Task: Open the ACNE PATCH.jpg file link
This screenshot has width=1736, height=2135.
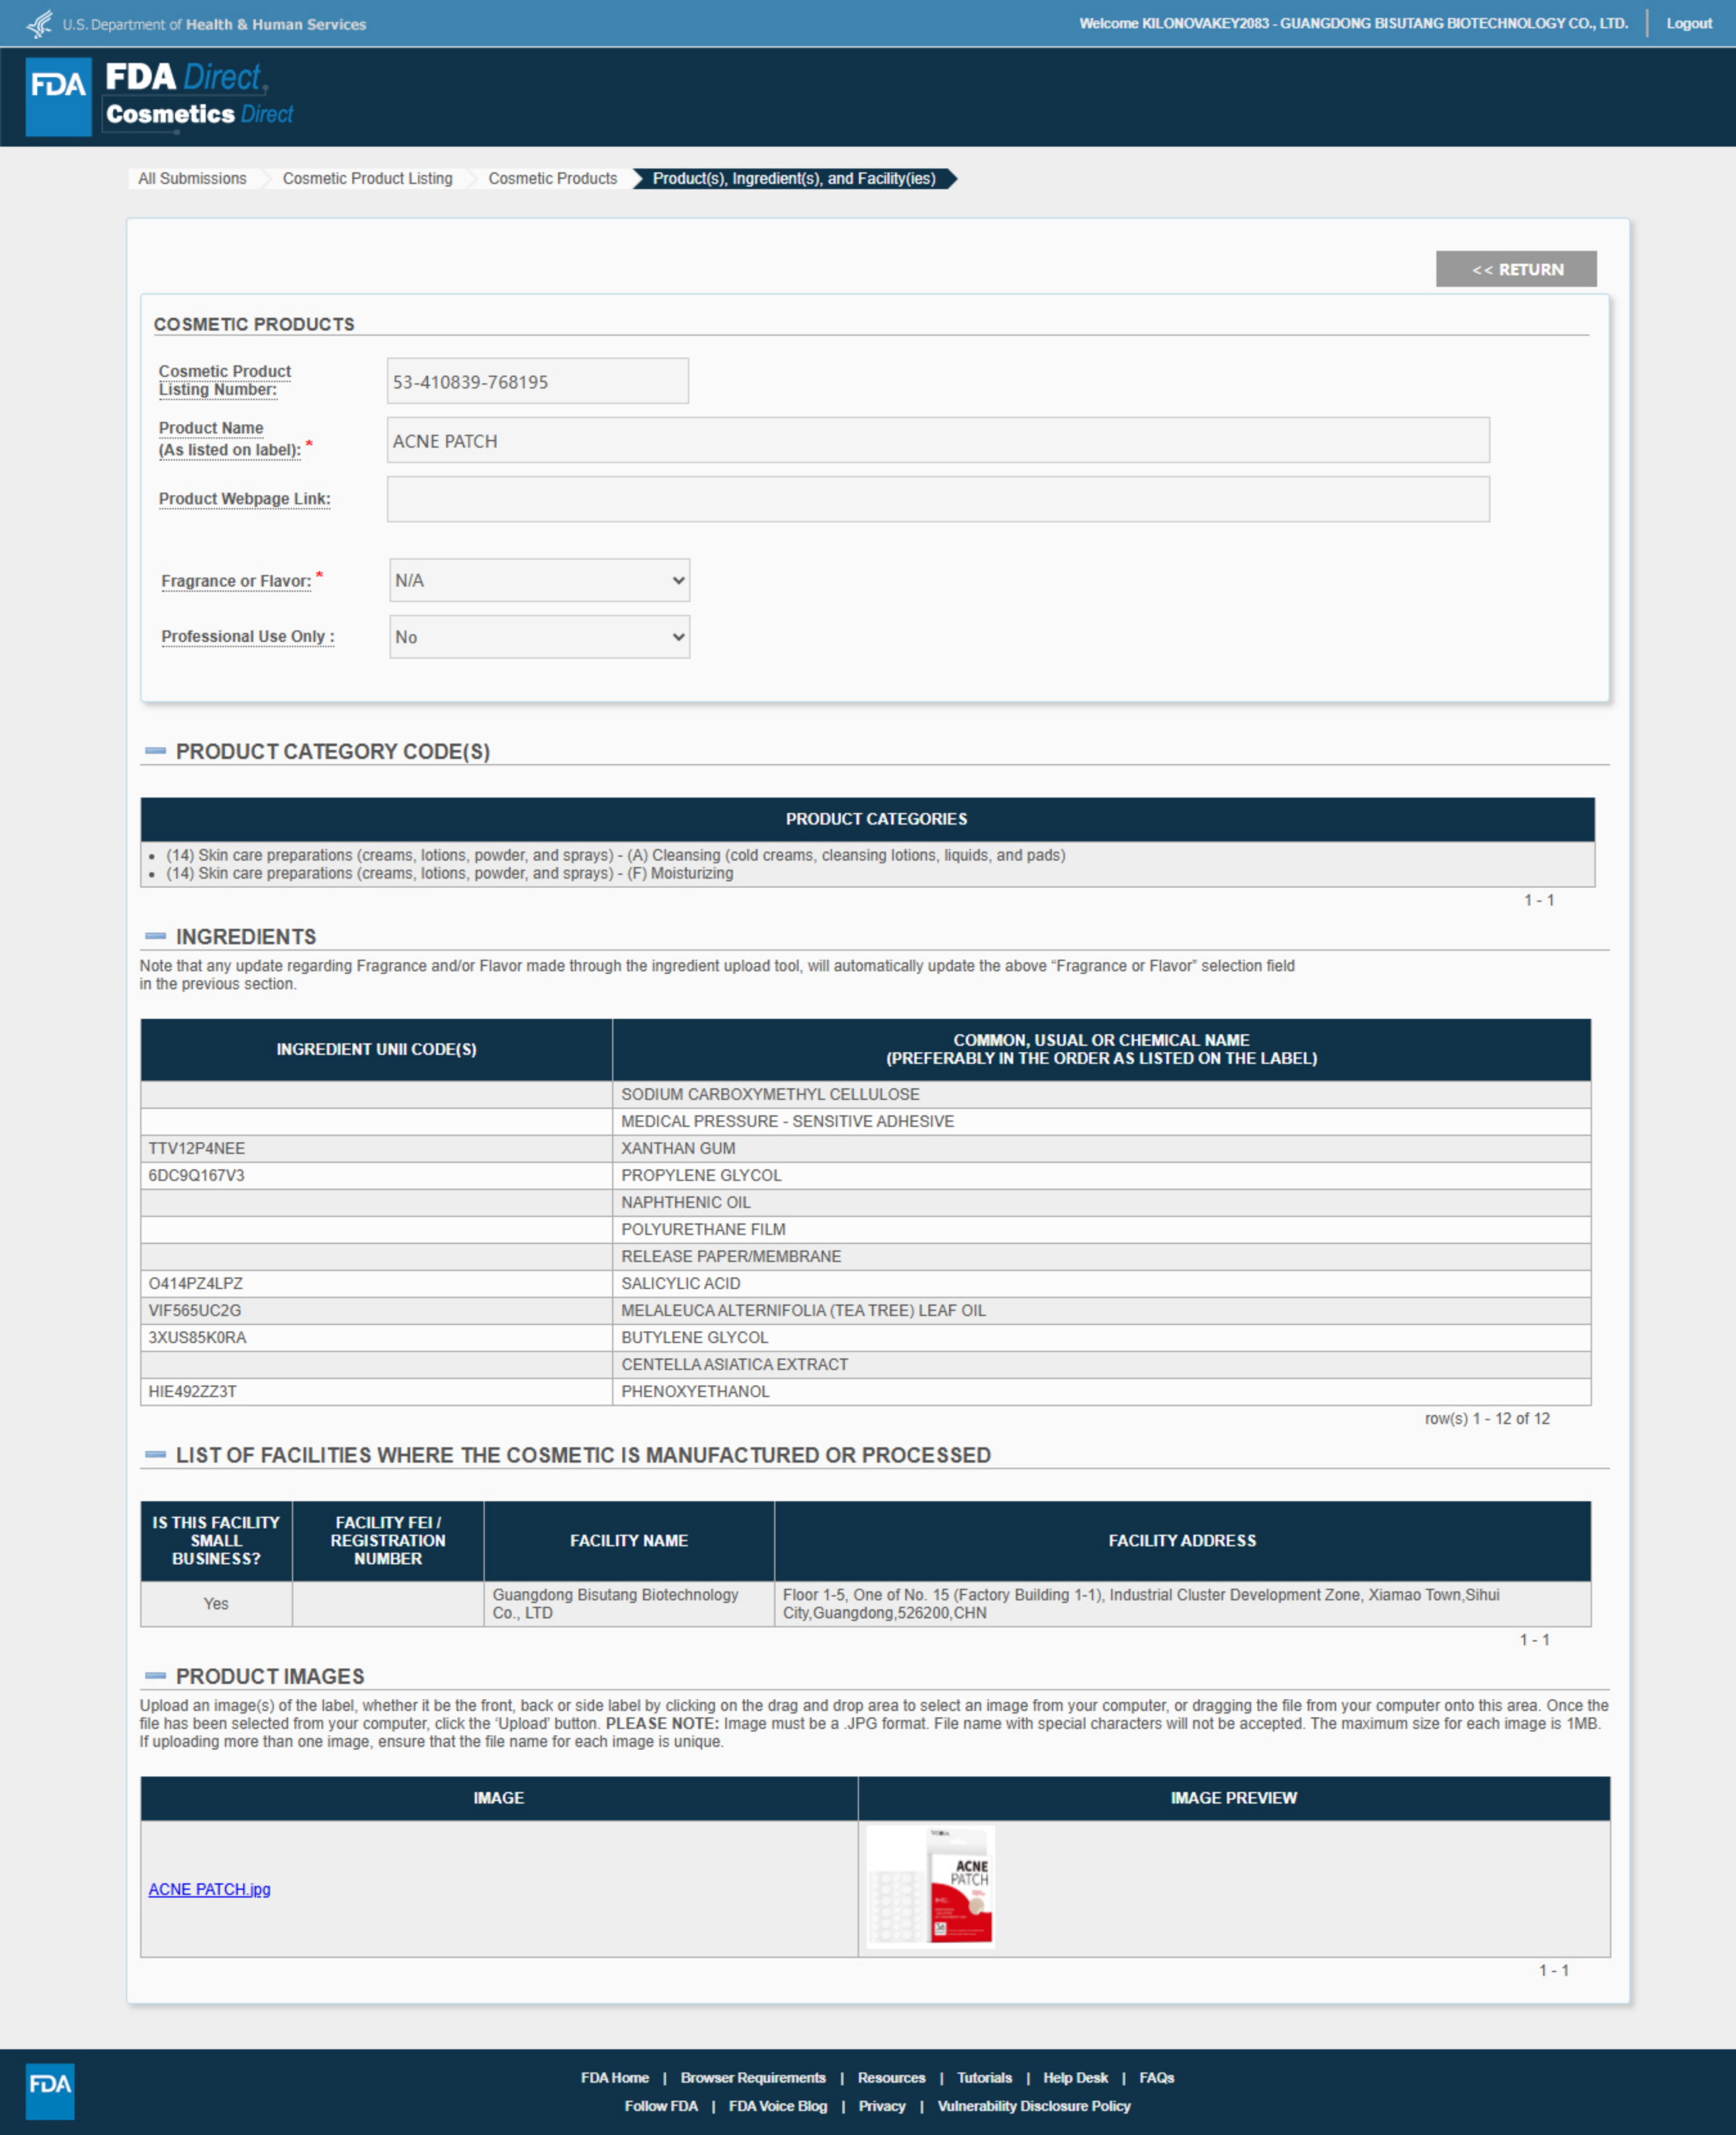Action: [209, 1889]
